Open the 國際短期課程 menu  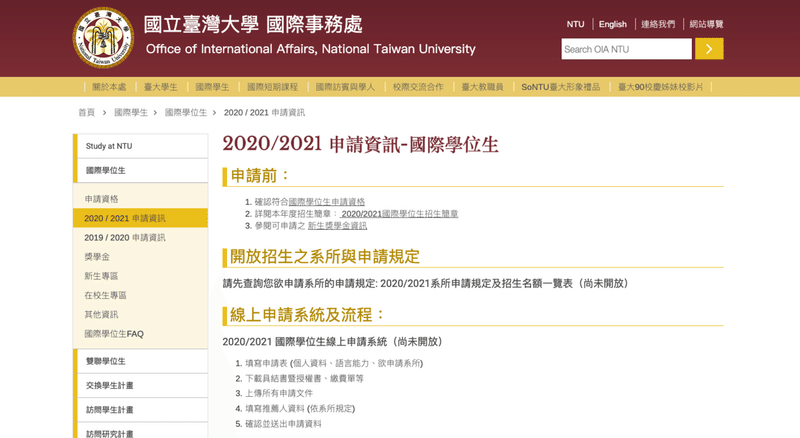272,87
